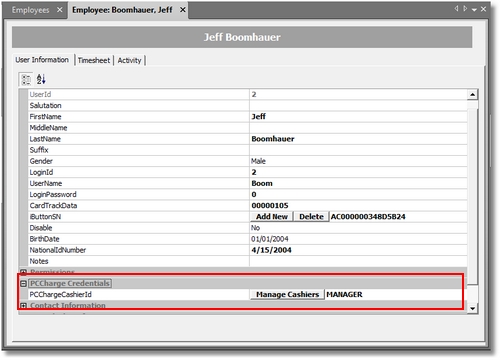Viewport: 500px width, 360px height.
Task: Click the empty MiddleName value field
Action: pos(358,128)
